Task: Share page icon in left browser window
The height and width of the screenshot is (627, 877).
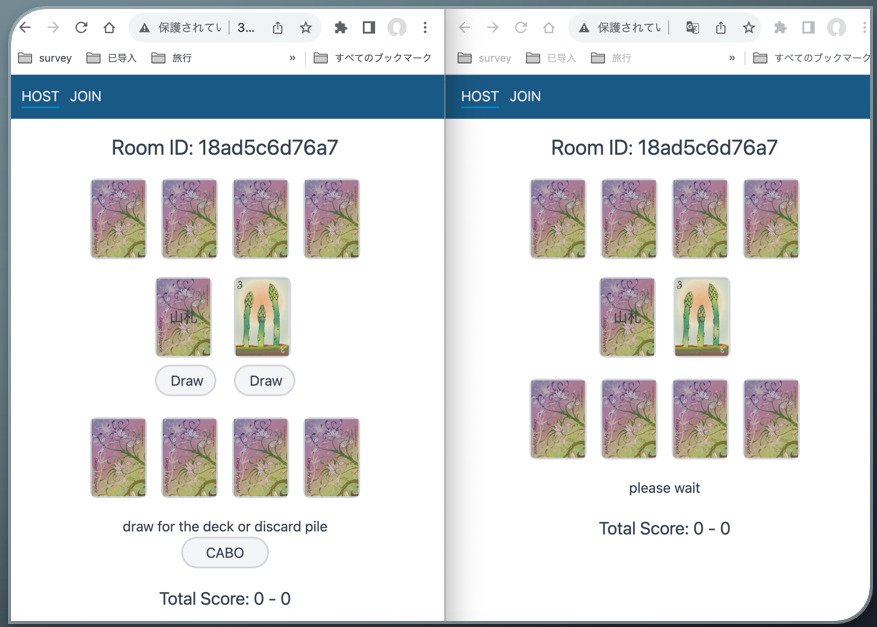Action: (x=277, y=27)
